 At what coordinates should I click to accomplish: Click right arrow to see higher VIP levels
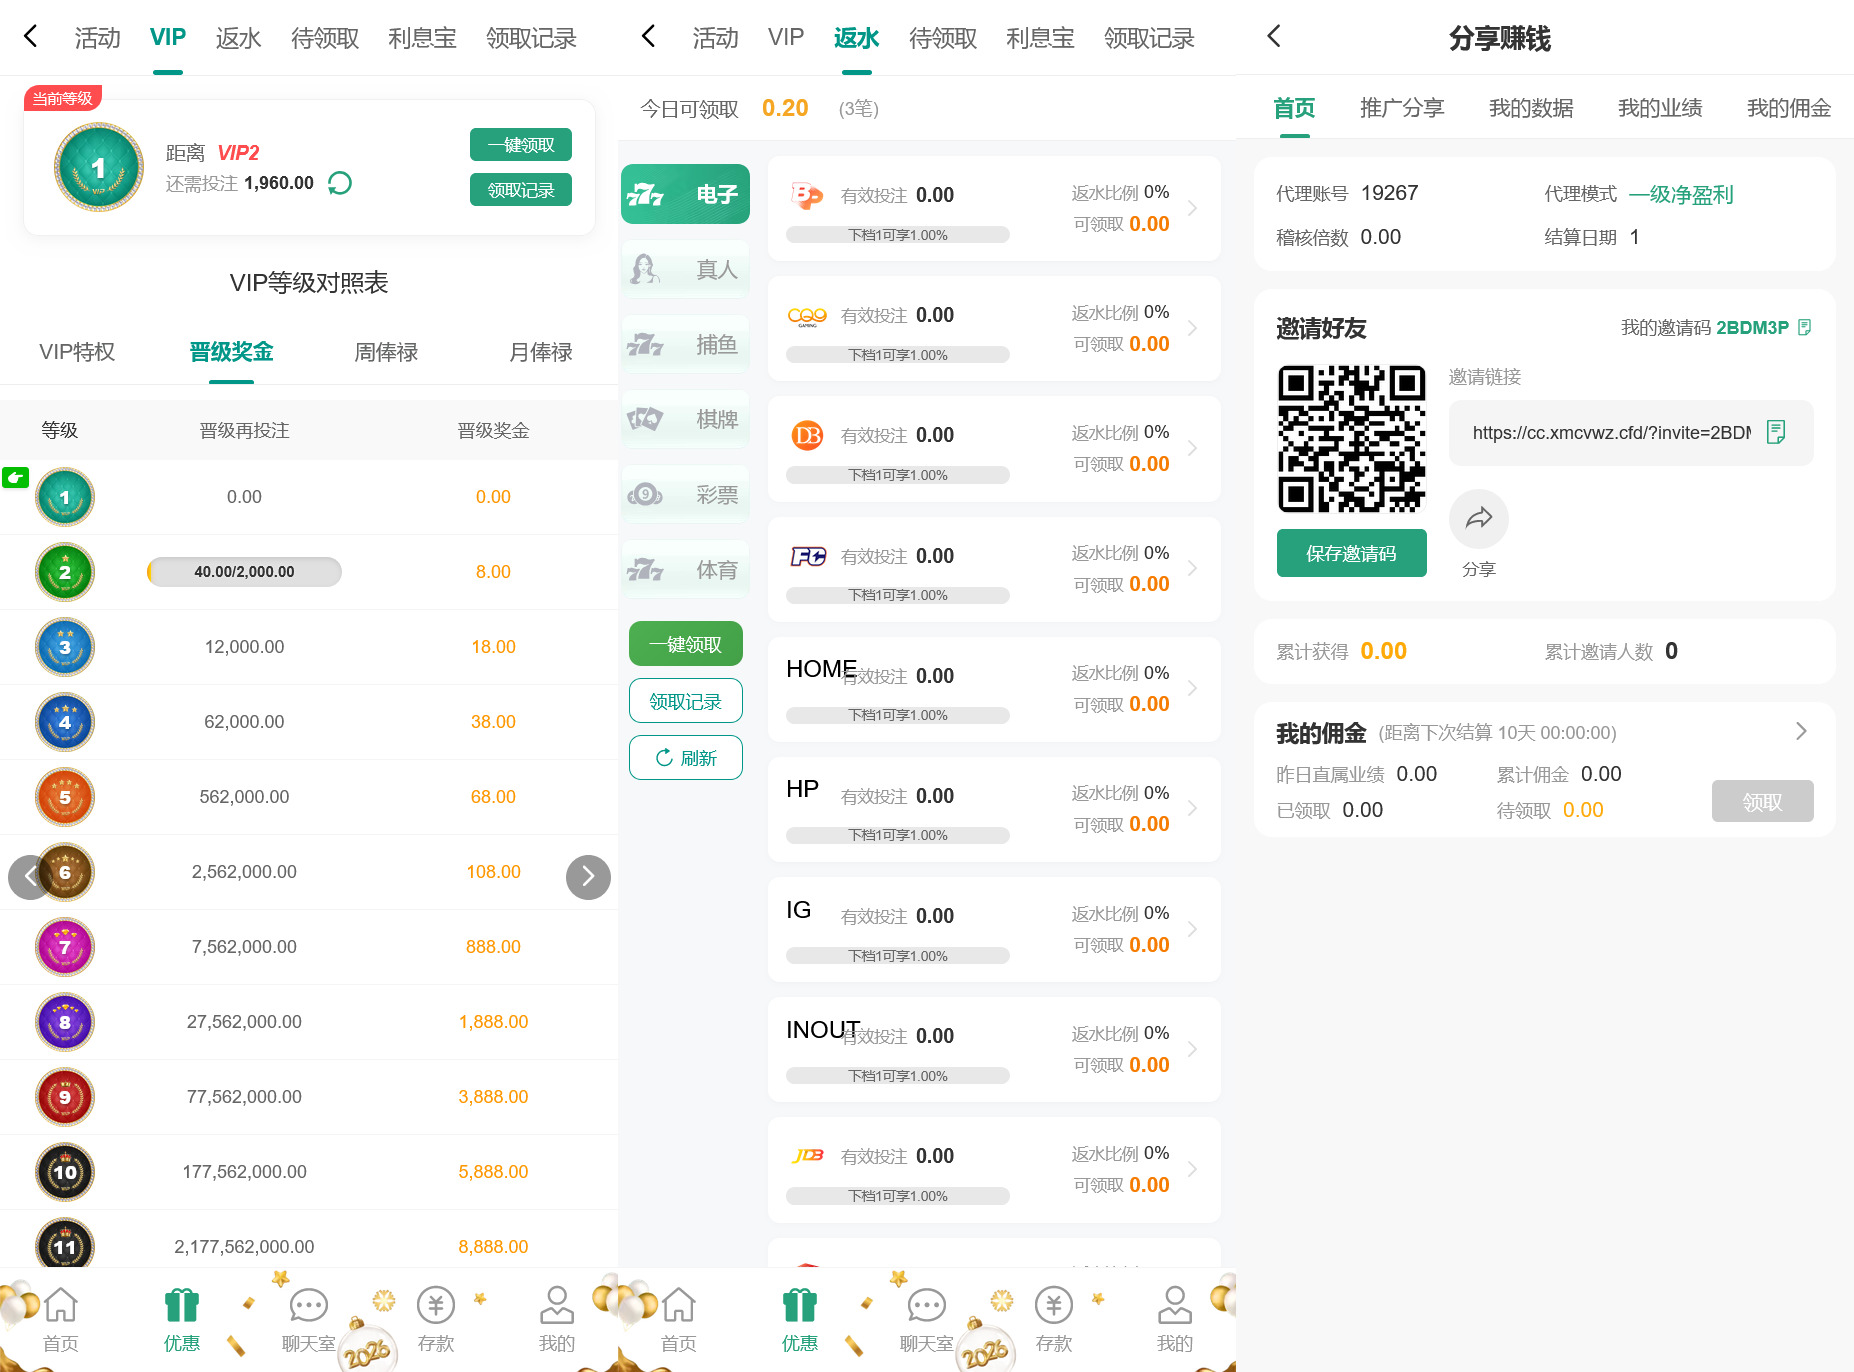[x=588, y=876]
